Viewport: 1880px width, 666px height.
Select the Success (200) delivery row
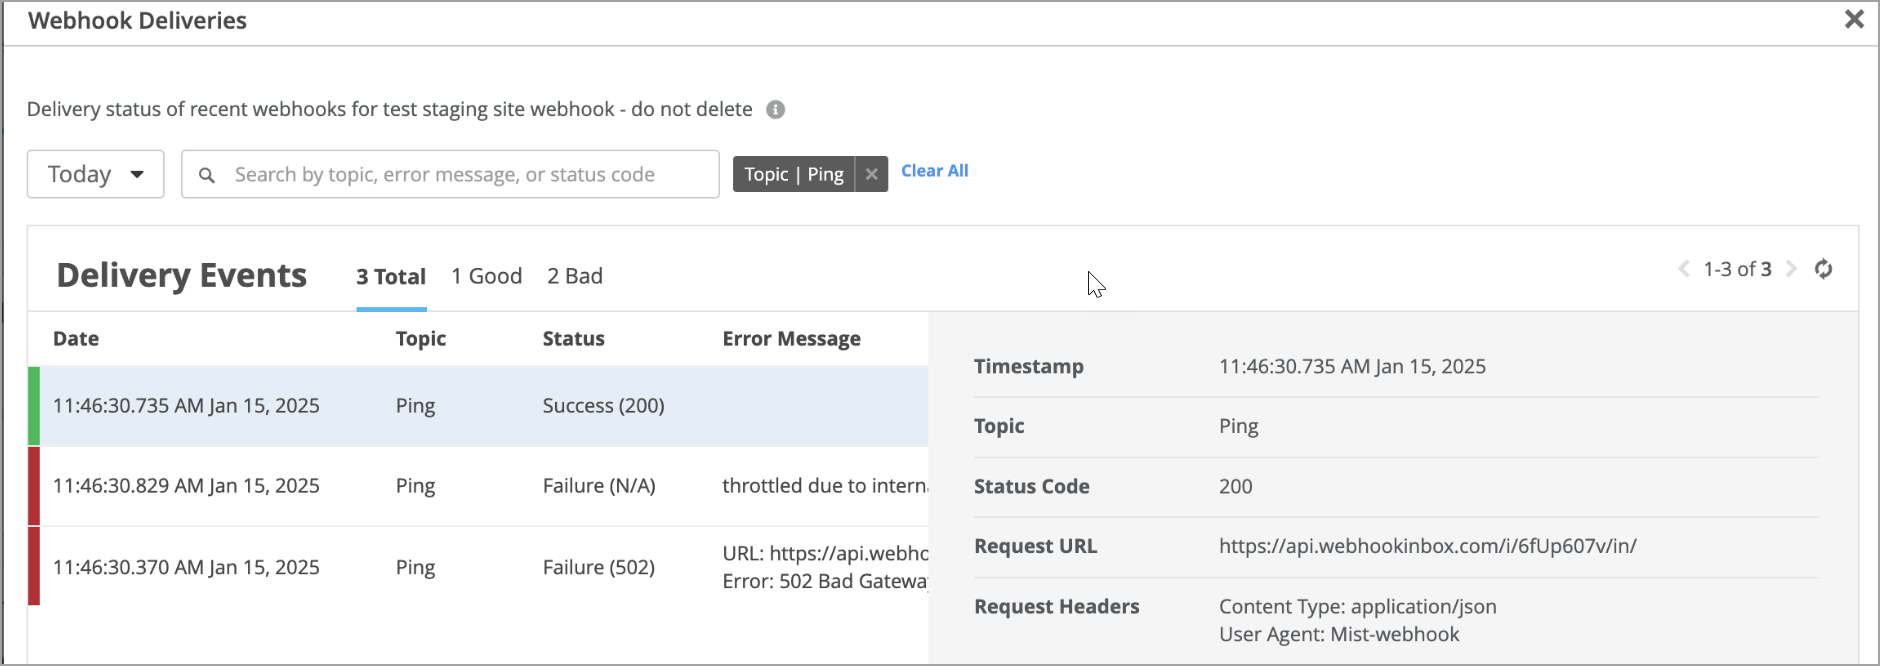[x=480, y=406]
